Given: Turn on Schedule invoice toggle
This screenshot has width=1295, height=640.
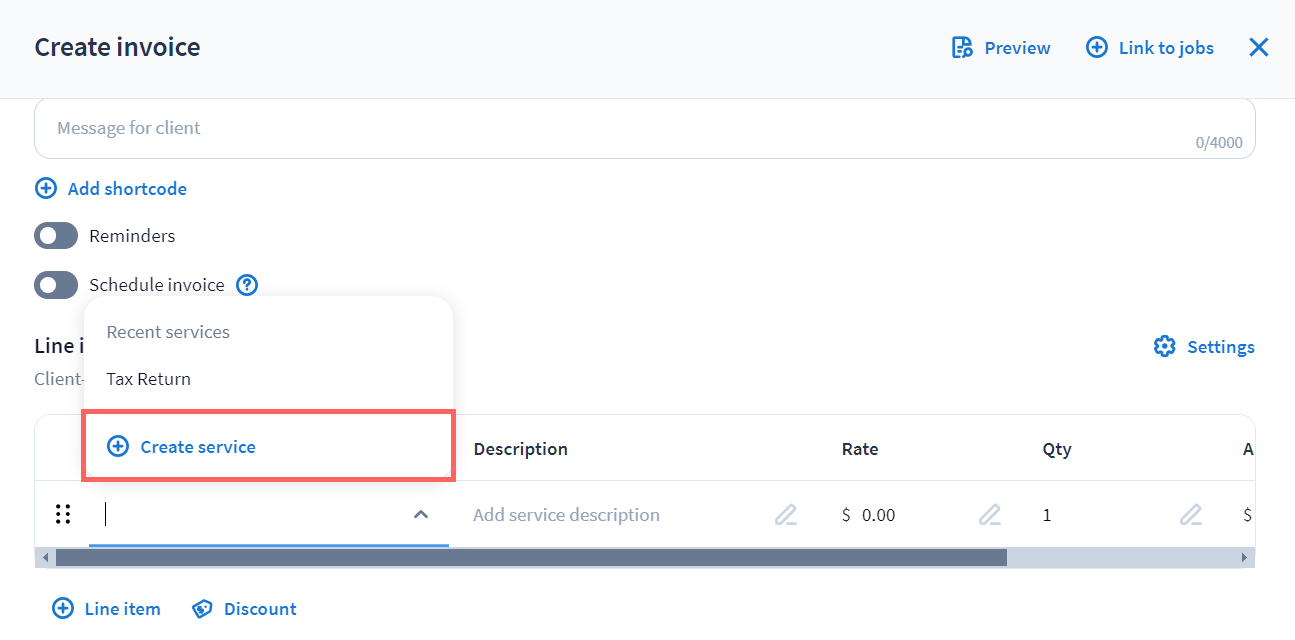Looking at the screenshot, I should [x=56, y=285].
